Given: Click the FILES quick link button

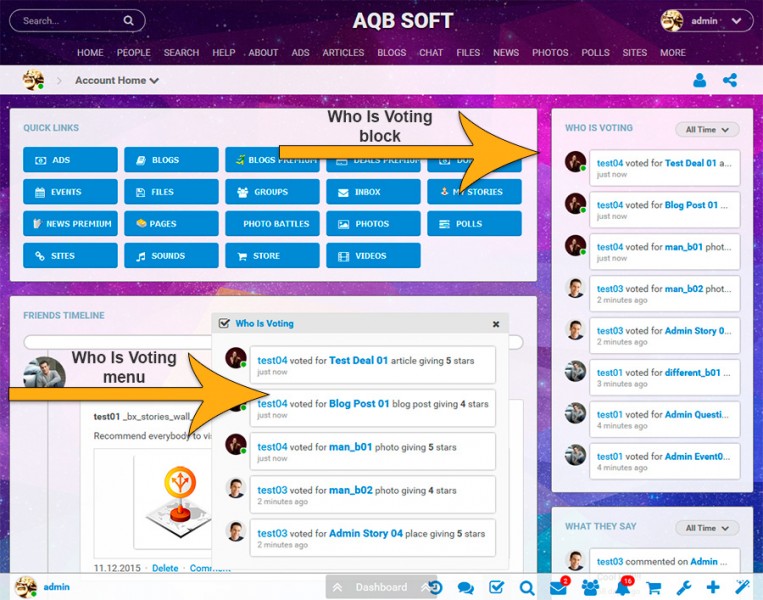Looking at the screenshot, I should 171,192.
